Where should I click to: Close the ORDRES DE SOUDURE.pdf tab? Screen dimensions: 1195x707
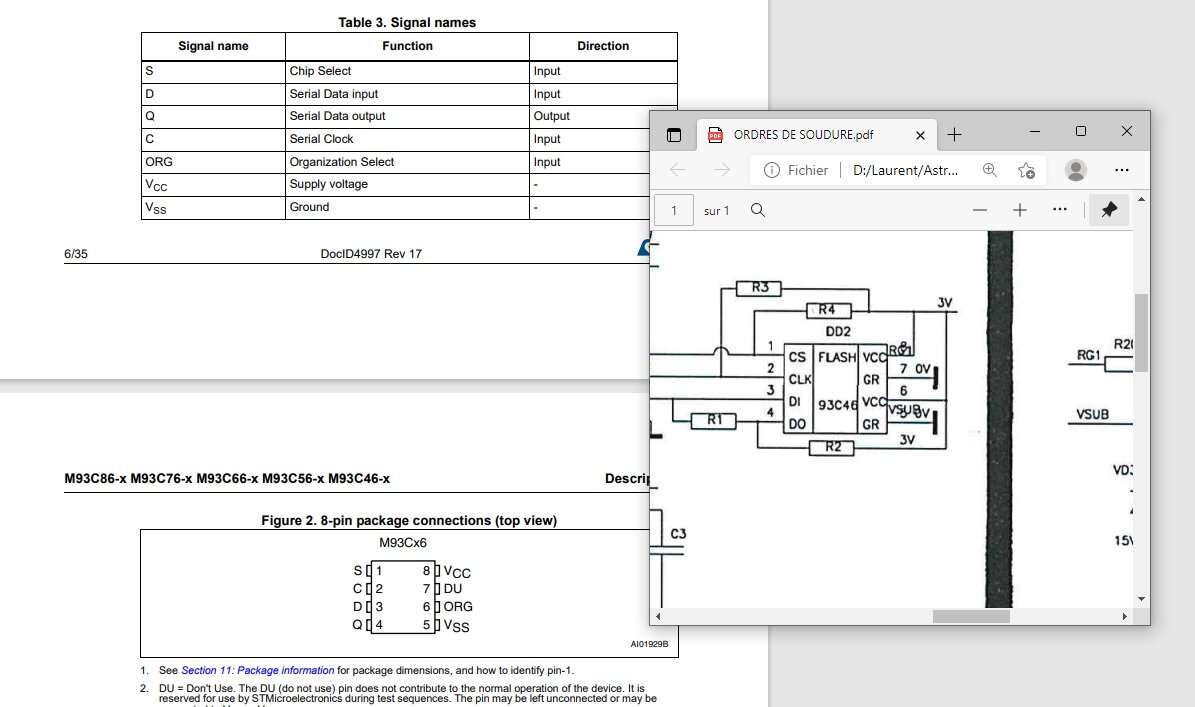point(920,135)
